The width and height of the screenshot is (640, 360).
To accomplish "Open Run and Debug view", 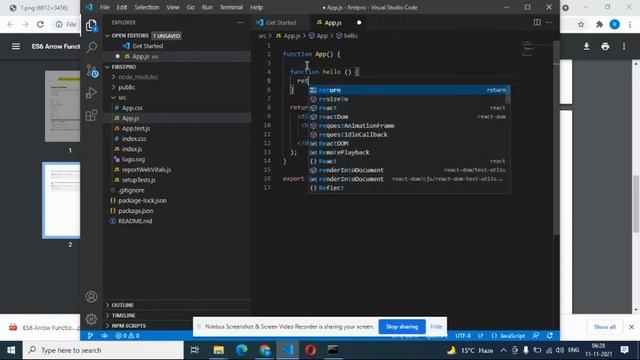I will (91, 93).
